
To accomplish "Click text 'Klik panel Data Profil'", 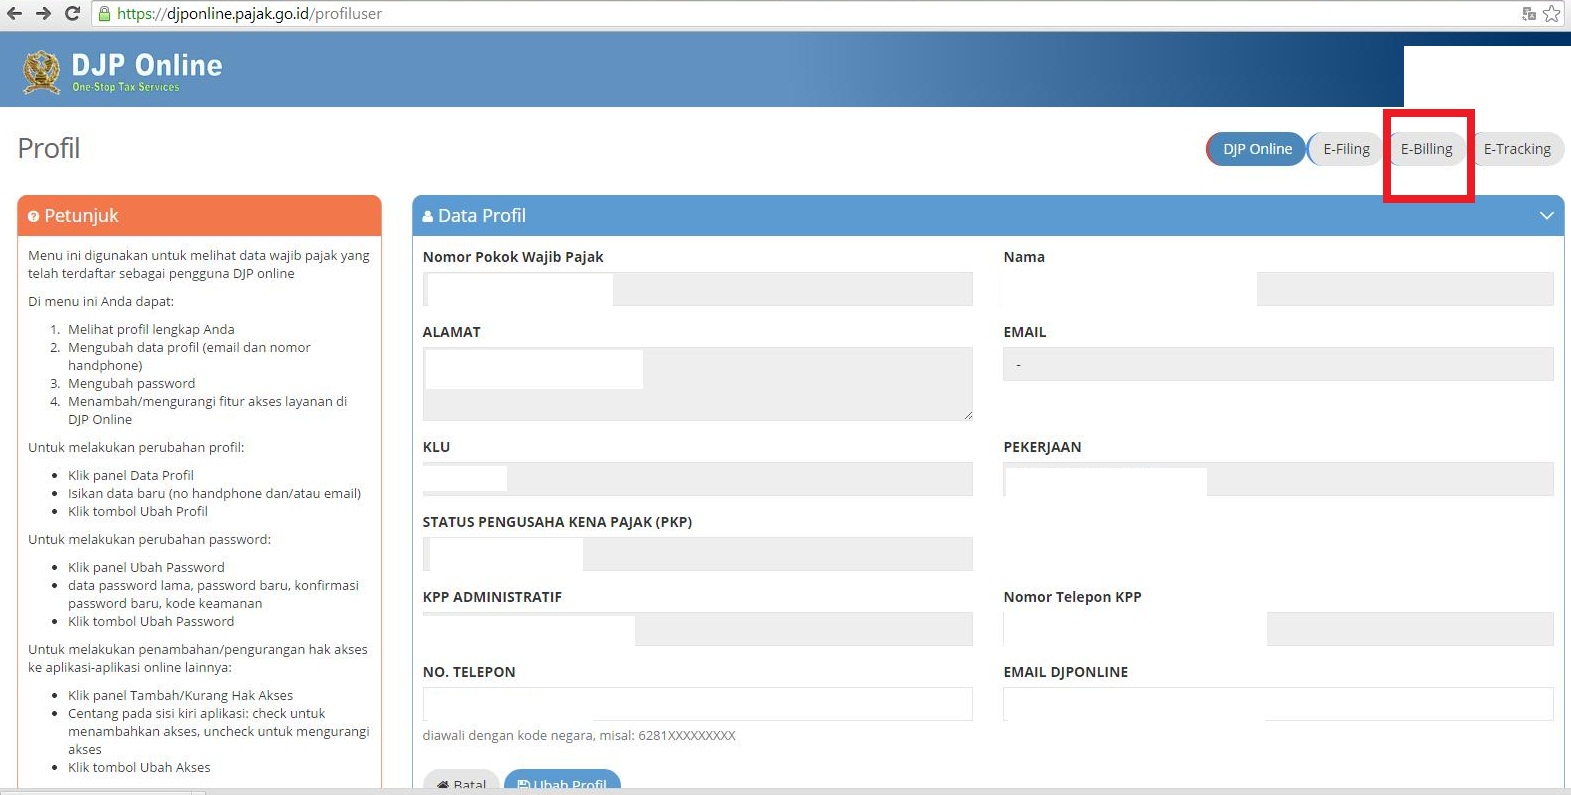I will coord(131,475).
